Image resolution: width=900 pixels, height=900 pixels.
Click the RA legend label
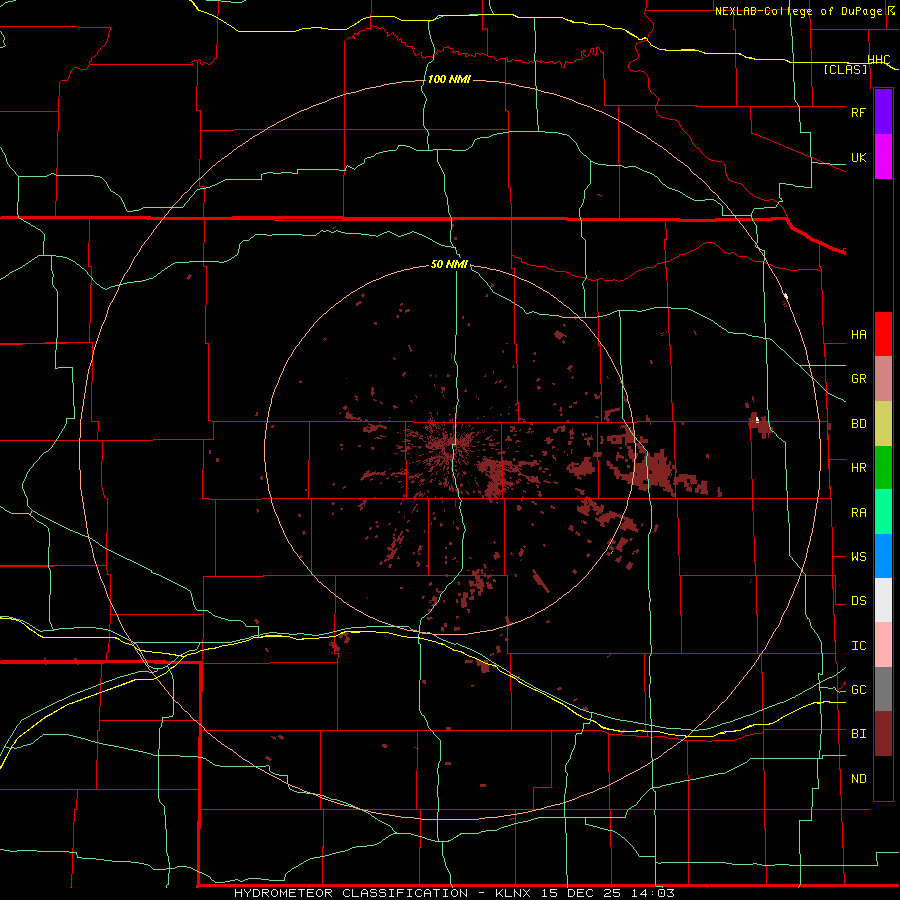coord(858,513)
